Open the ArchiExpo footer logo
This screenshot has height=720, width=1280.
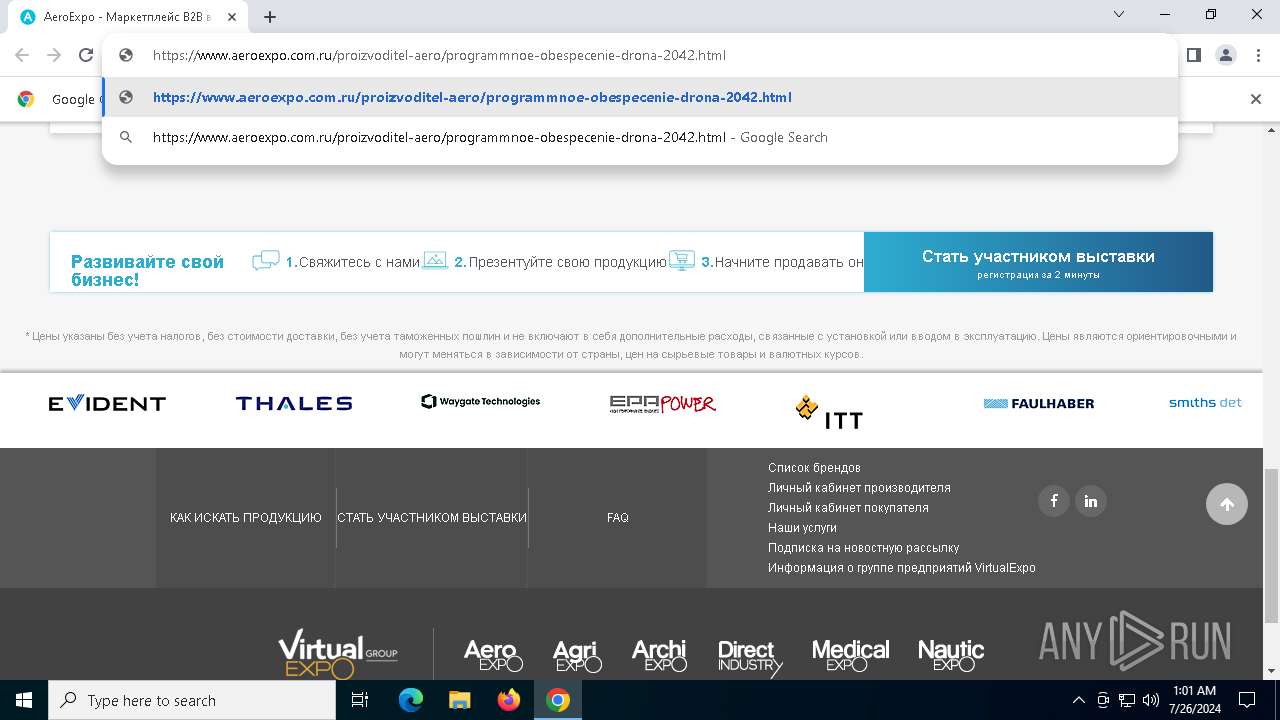pos(659,655)
